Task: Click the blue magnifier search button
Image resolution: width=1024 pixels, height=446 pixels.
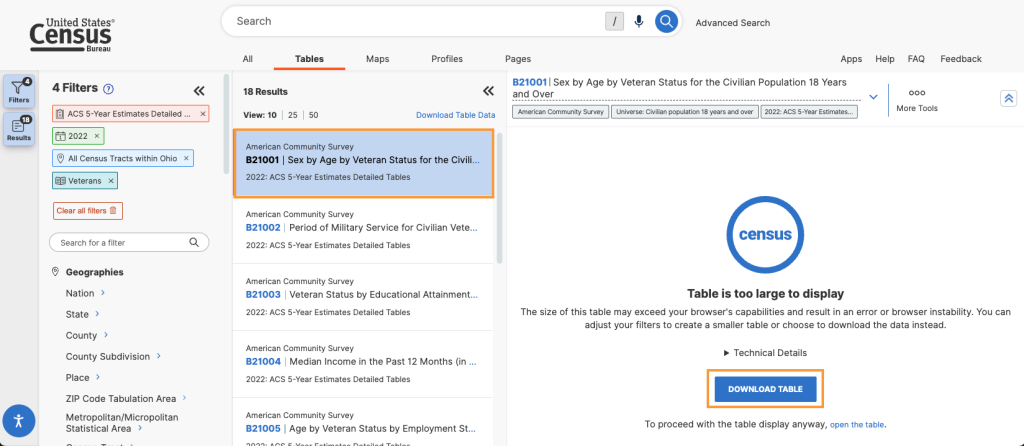Action: point(666,21)
